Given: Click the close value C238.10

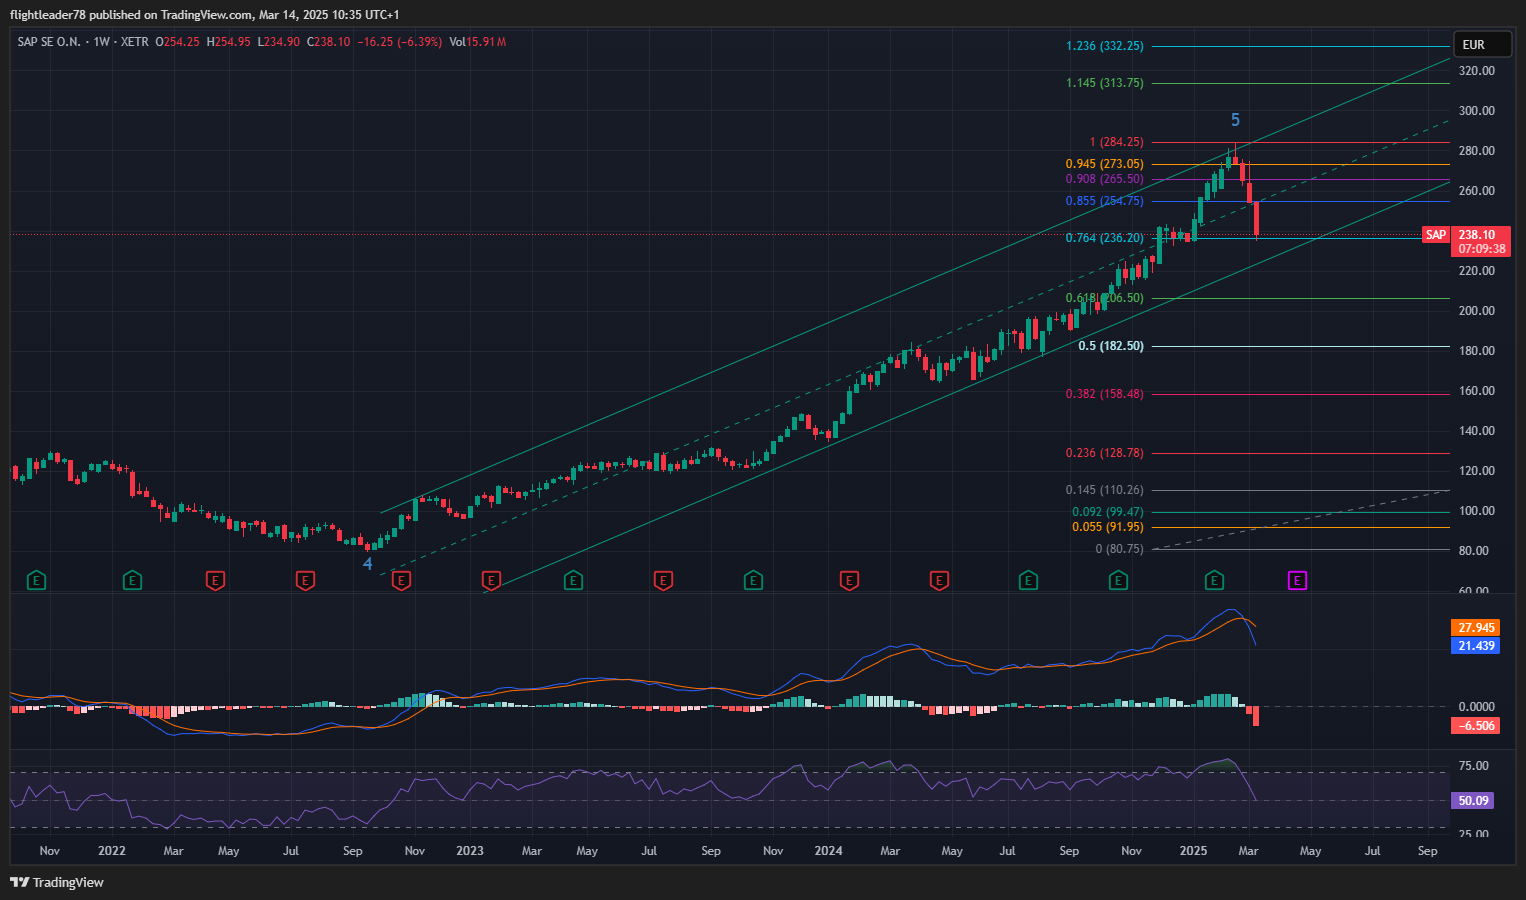Looking at the screenshot, I should [x=329, y=42].
